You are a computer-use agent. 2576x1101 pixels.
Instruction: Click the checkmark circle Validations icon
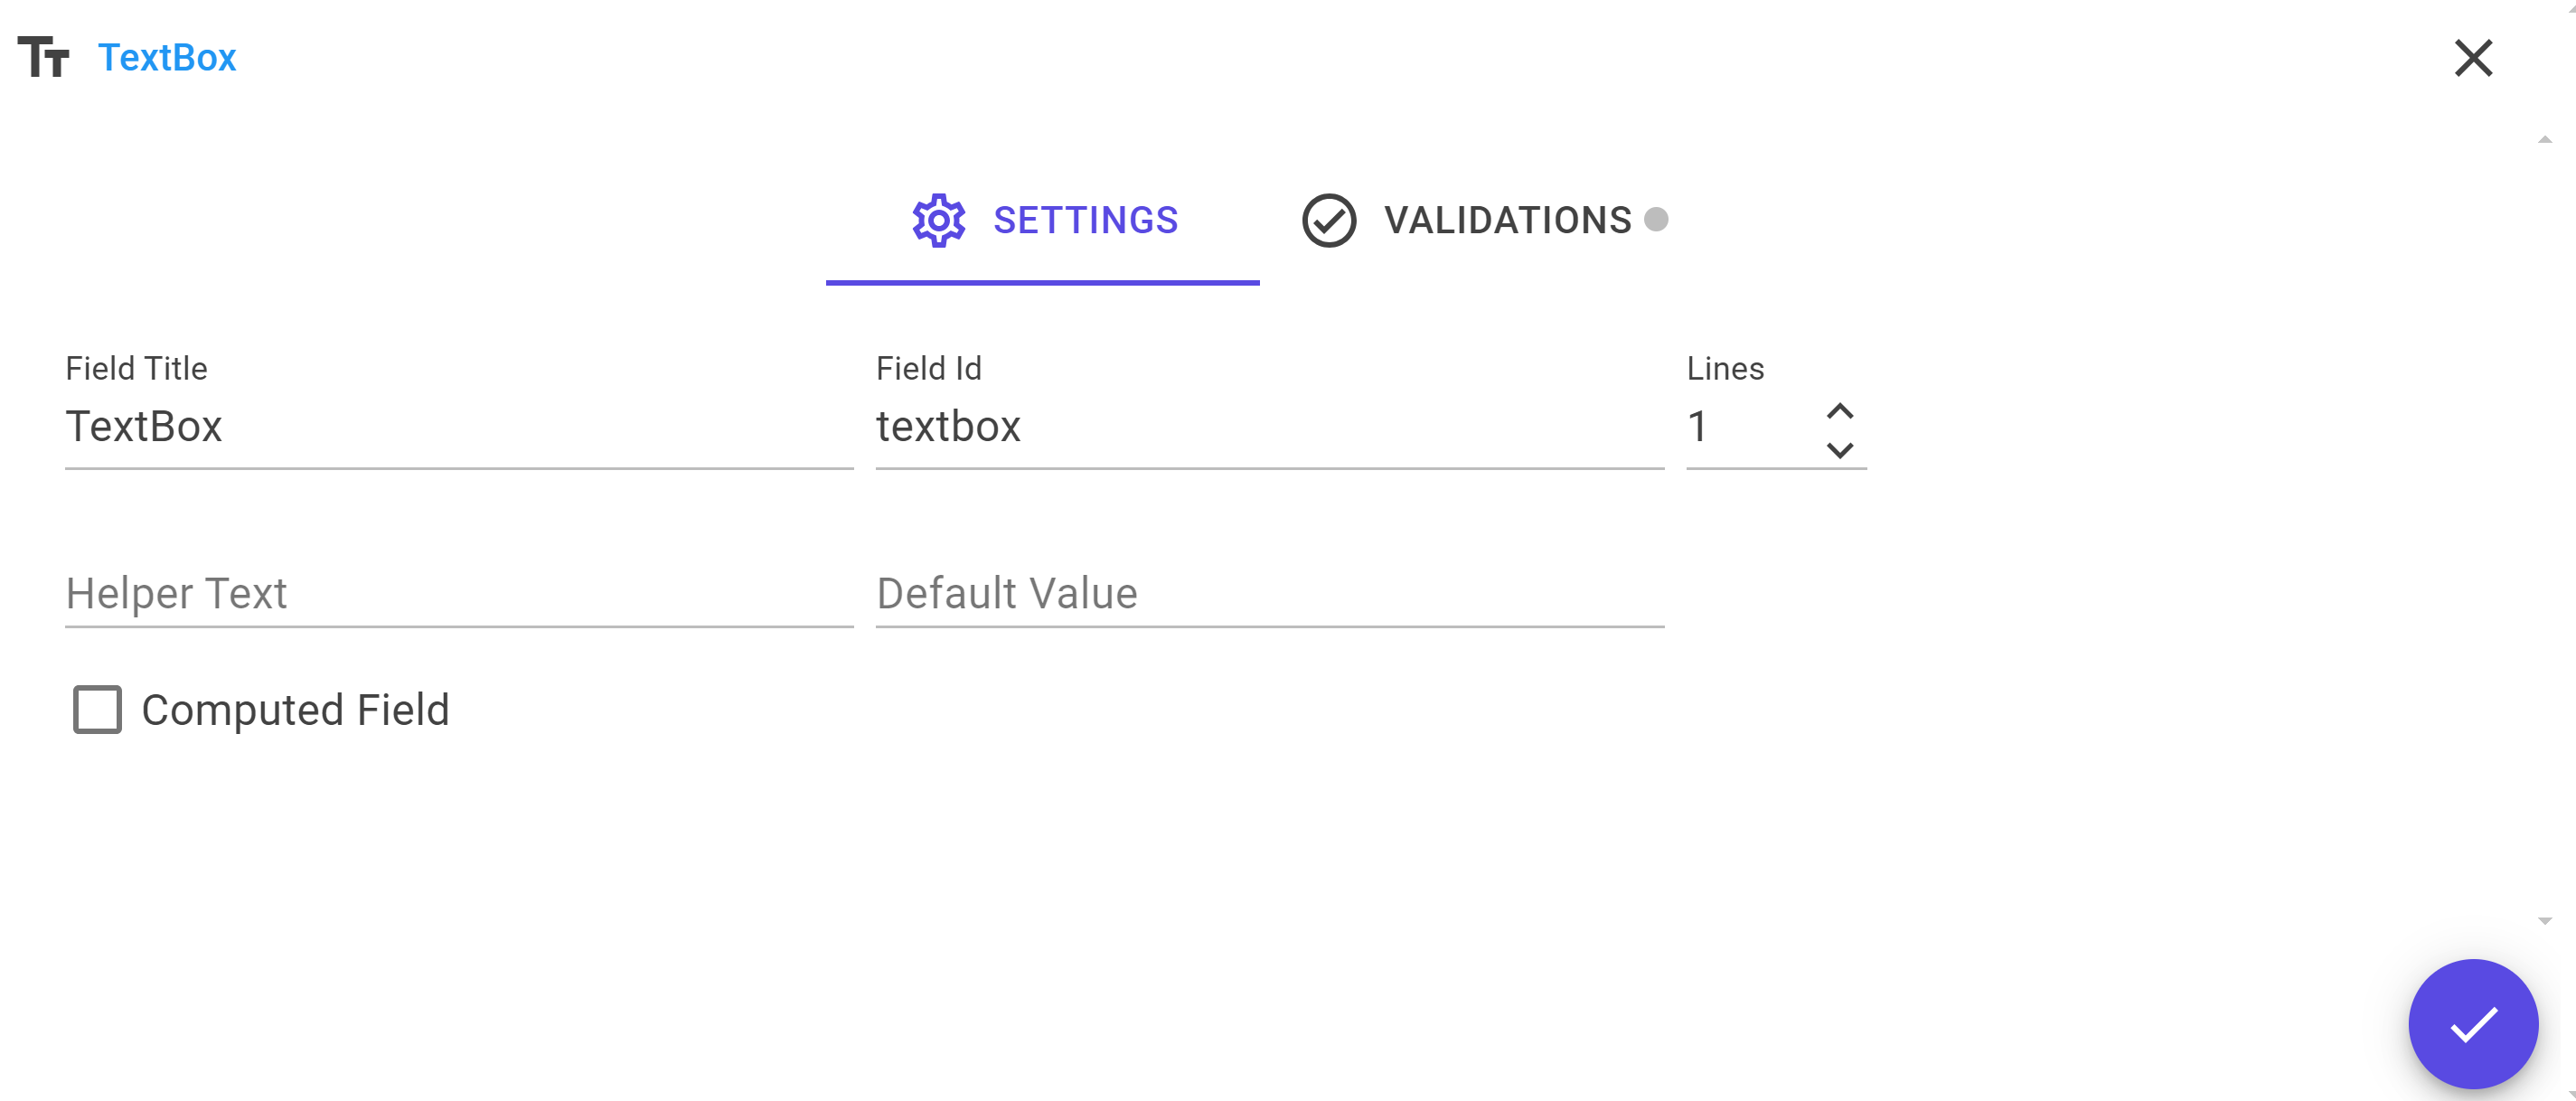1329,220
